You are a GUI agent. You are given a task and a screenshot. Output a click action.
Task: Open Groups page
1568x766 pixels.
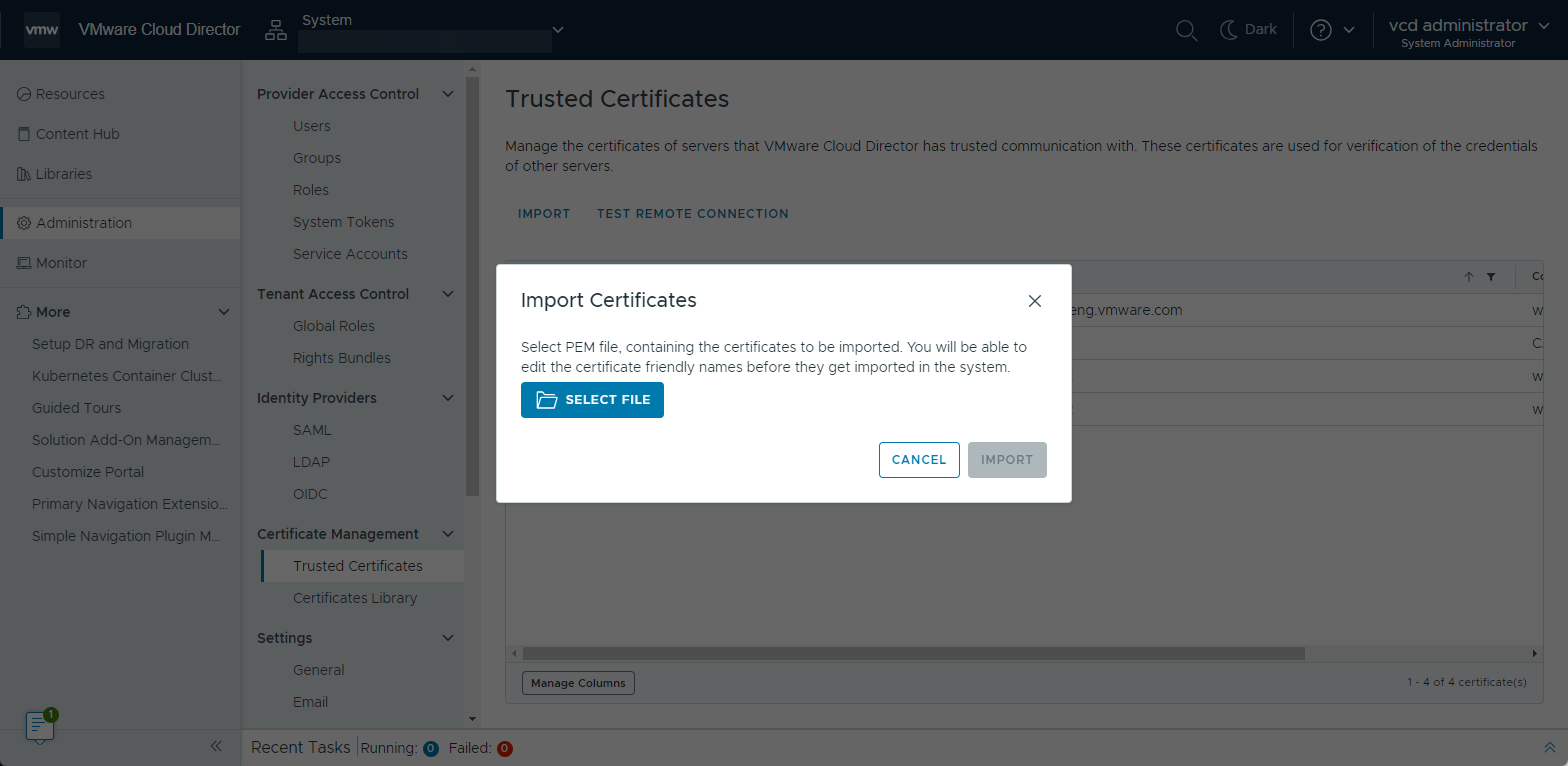[x=317, y=158]
